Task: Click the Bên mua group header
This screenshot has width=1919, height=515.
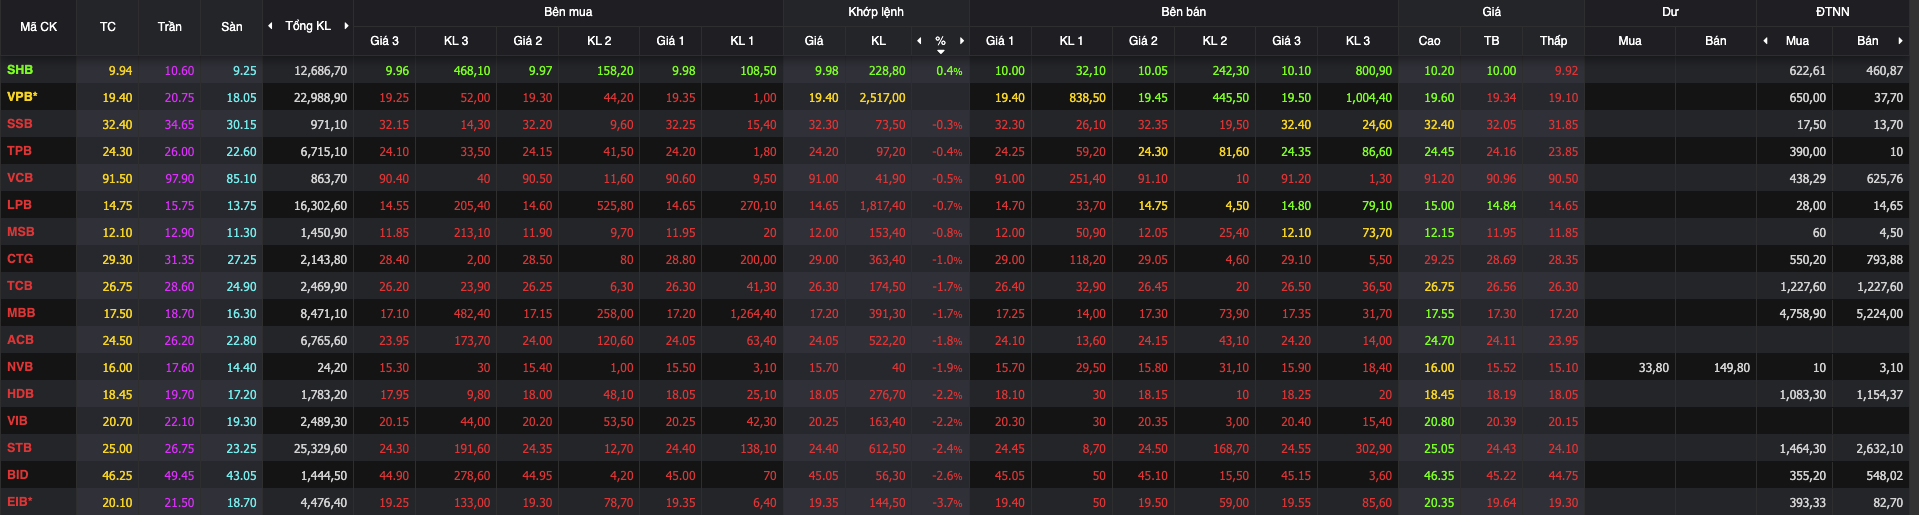Action: pyautogui.click(x=568, y=12)
